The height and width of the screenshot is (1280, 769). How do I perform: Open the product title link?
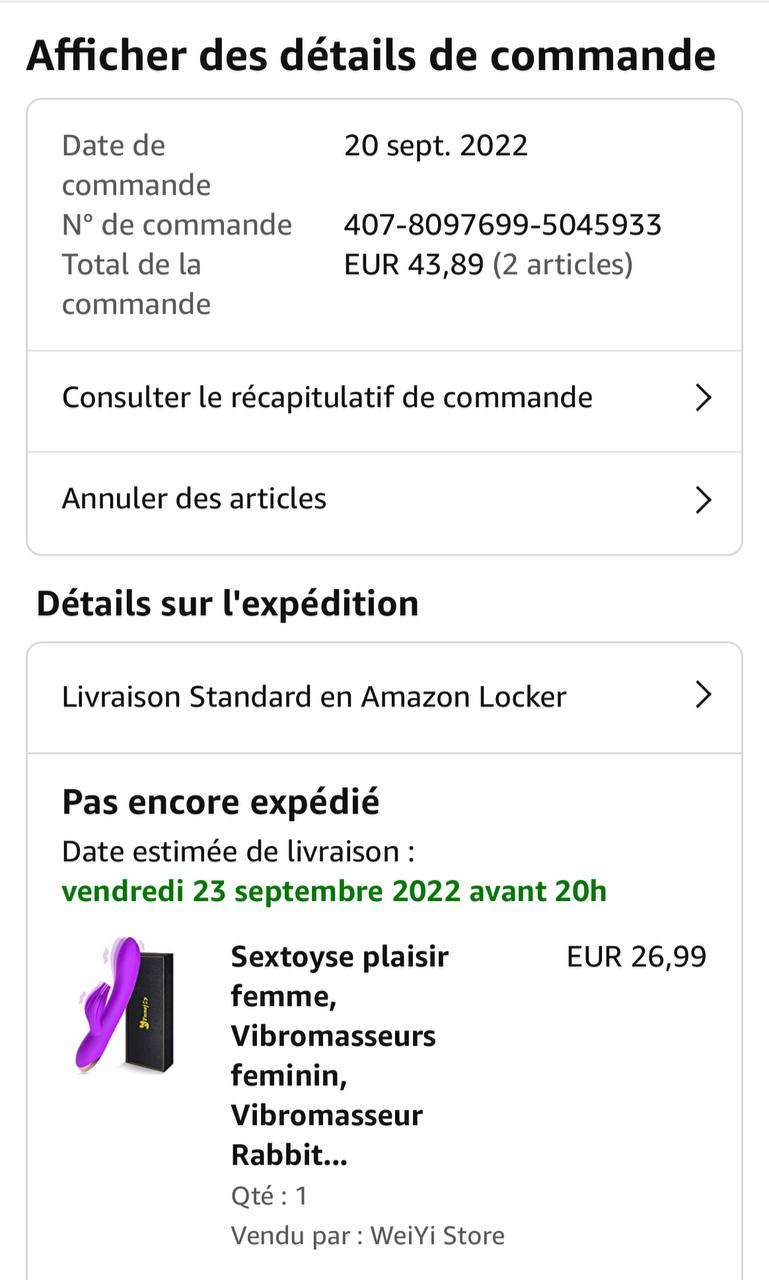click(340, 1055)
